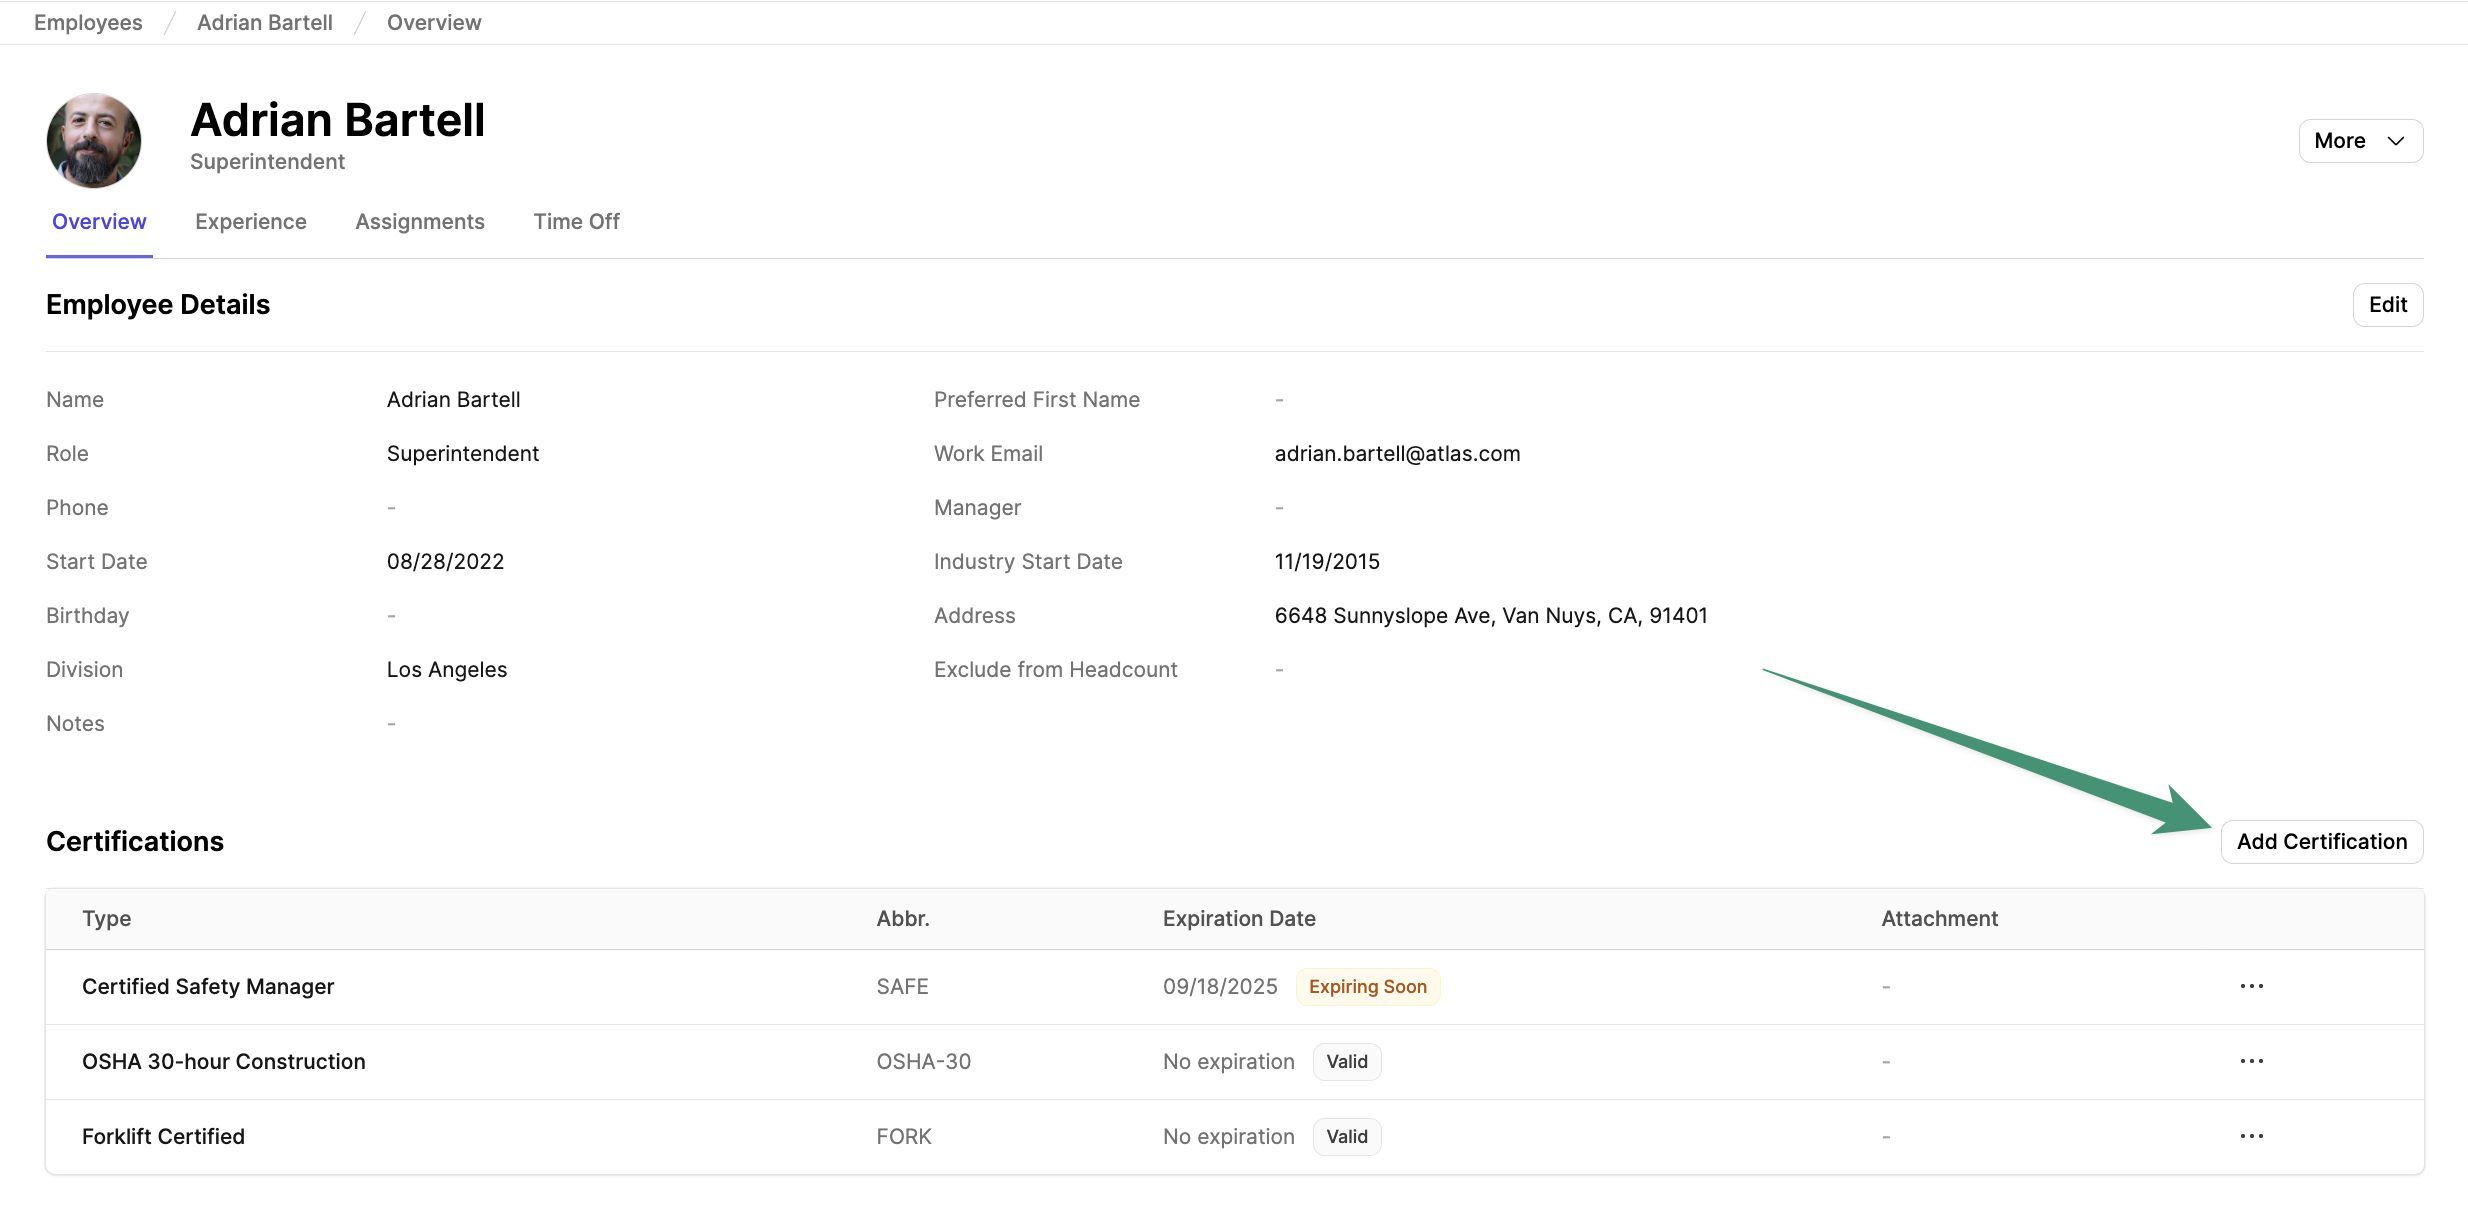
Task: Go to Employees breadcrumb link
Action: [x=88, y=22]
